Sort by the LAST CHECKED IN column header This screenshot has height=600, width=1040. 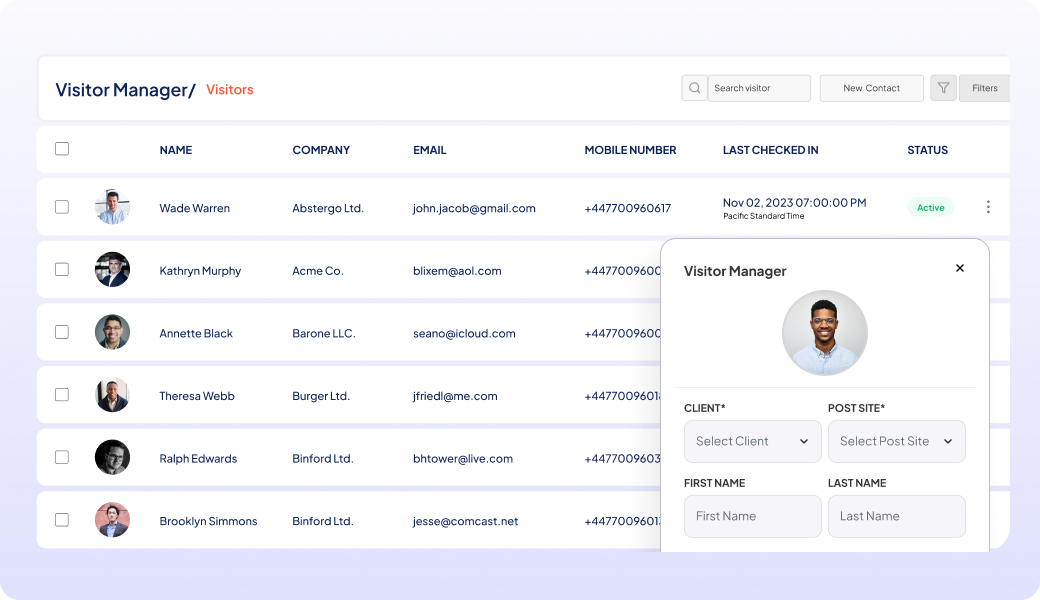pyautogui.click(x=771, y=150)
